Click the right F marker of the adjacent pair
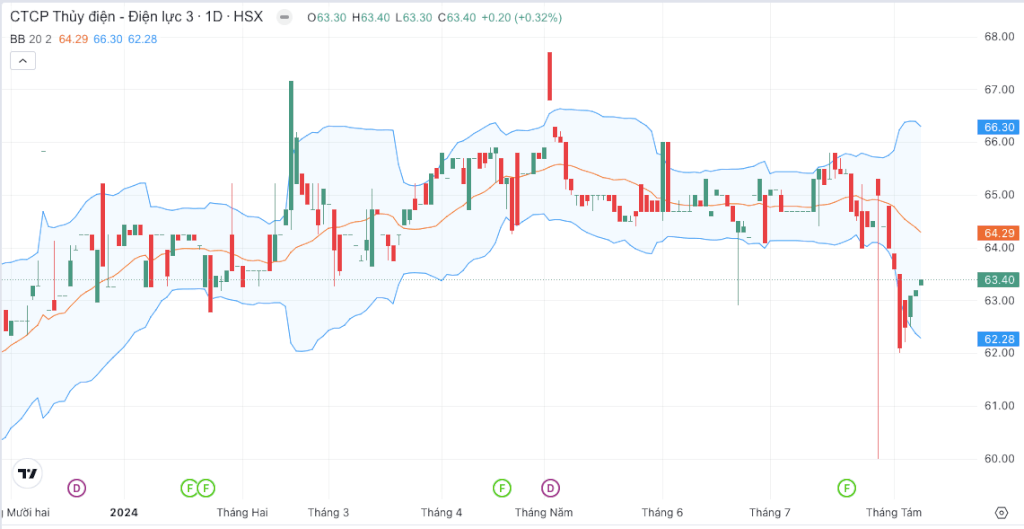1024x529 pixels. 206,487
